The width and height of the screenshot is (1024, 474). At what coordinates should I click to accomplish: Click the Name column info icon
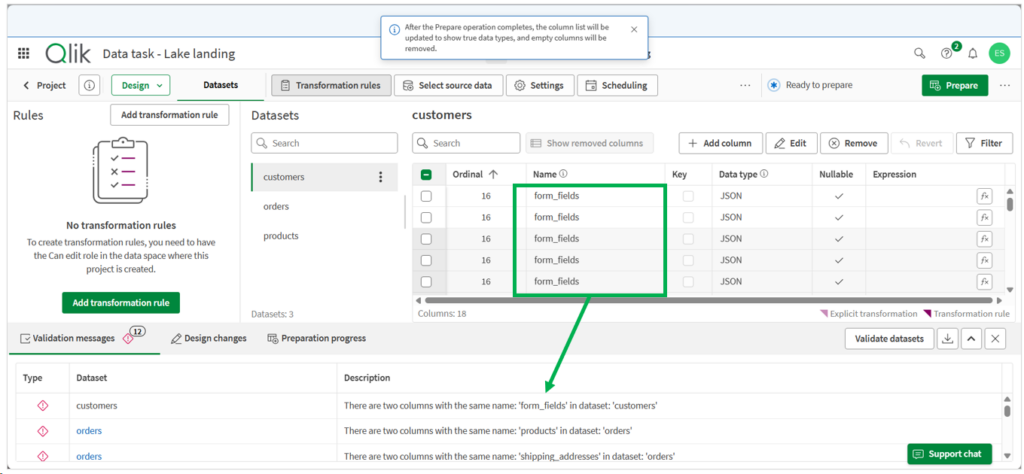click(563, 174)
